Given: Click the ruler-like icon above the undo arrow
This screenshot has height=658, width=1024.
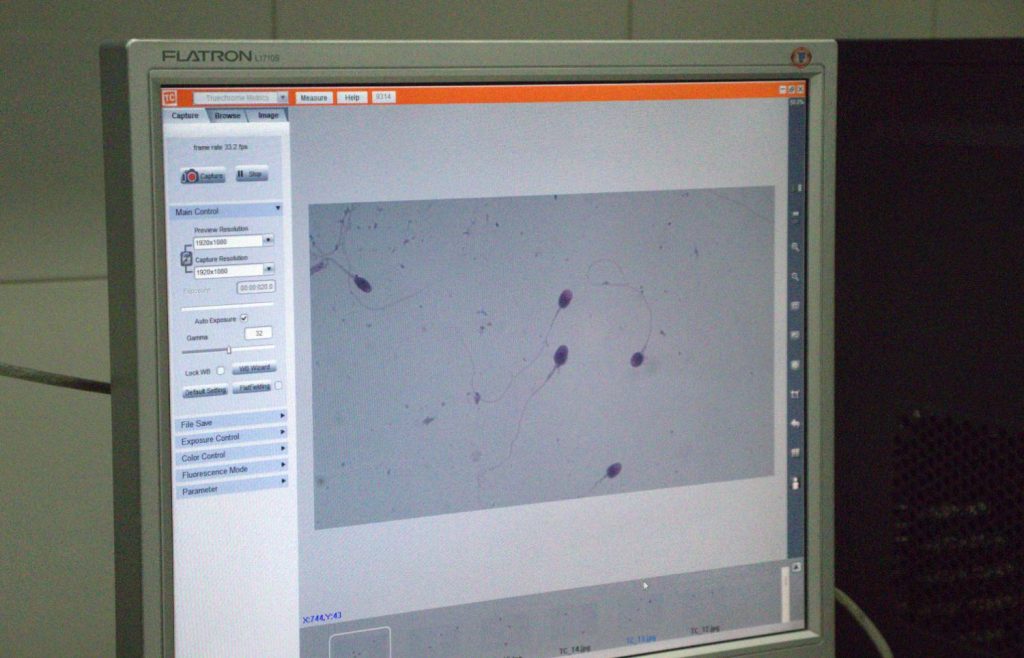Looking at the screenshot, I should coord(795,394).
